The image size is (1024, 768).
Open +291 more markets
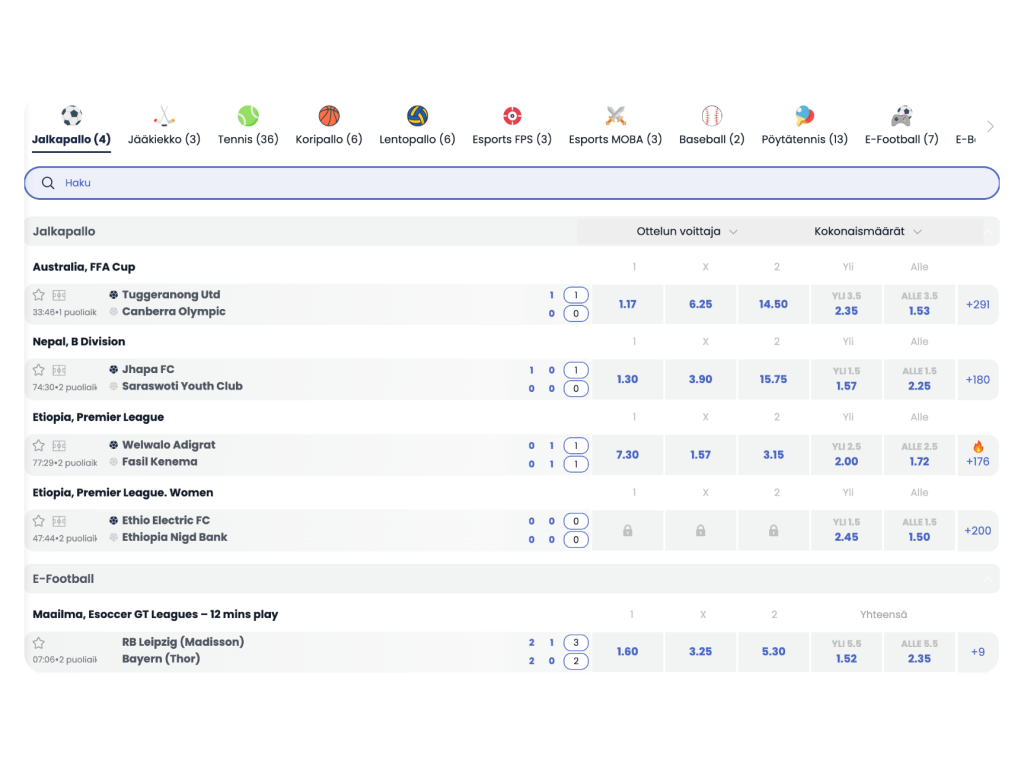(x=978, y=304)
